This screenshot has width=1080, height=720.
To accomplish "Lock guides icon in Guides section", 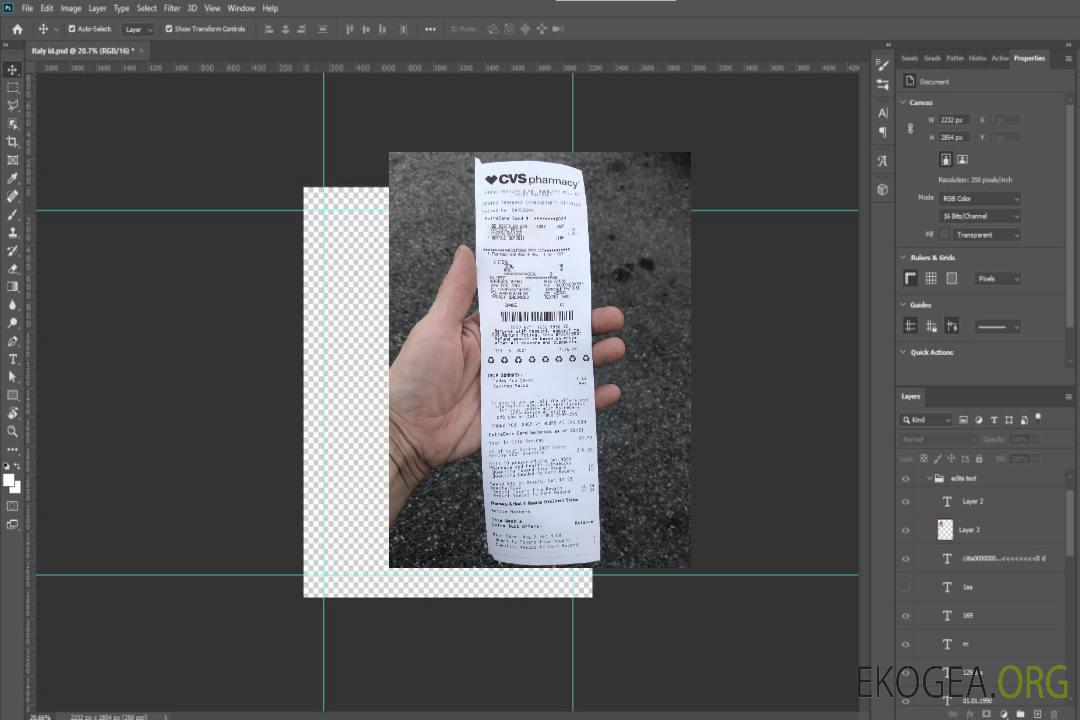I will pyautogui.click(x=931, y=327).
